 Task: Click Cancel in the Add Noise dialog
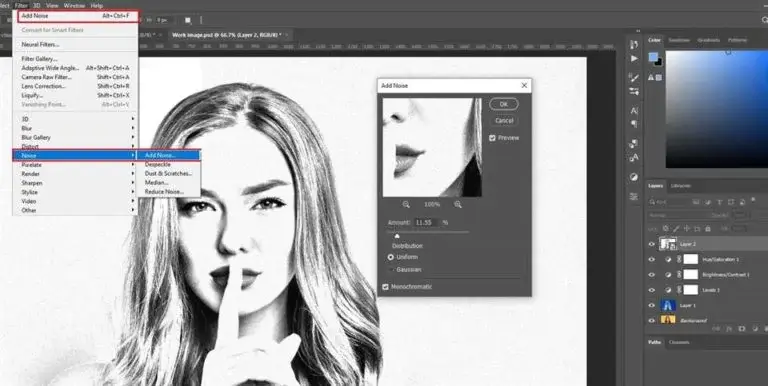504,121
